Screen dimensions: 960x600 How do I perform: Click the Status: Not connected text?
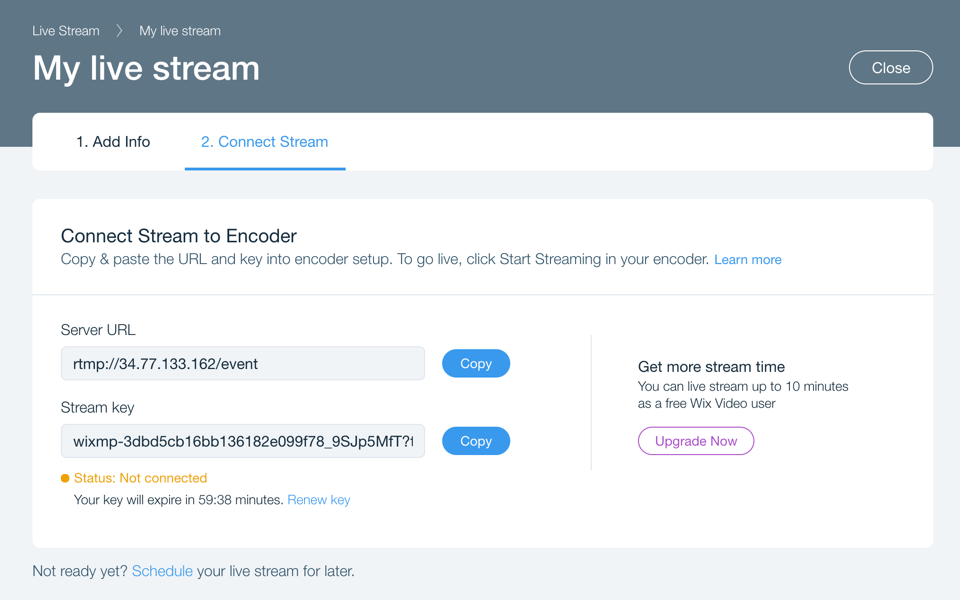140,478
